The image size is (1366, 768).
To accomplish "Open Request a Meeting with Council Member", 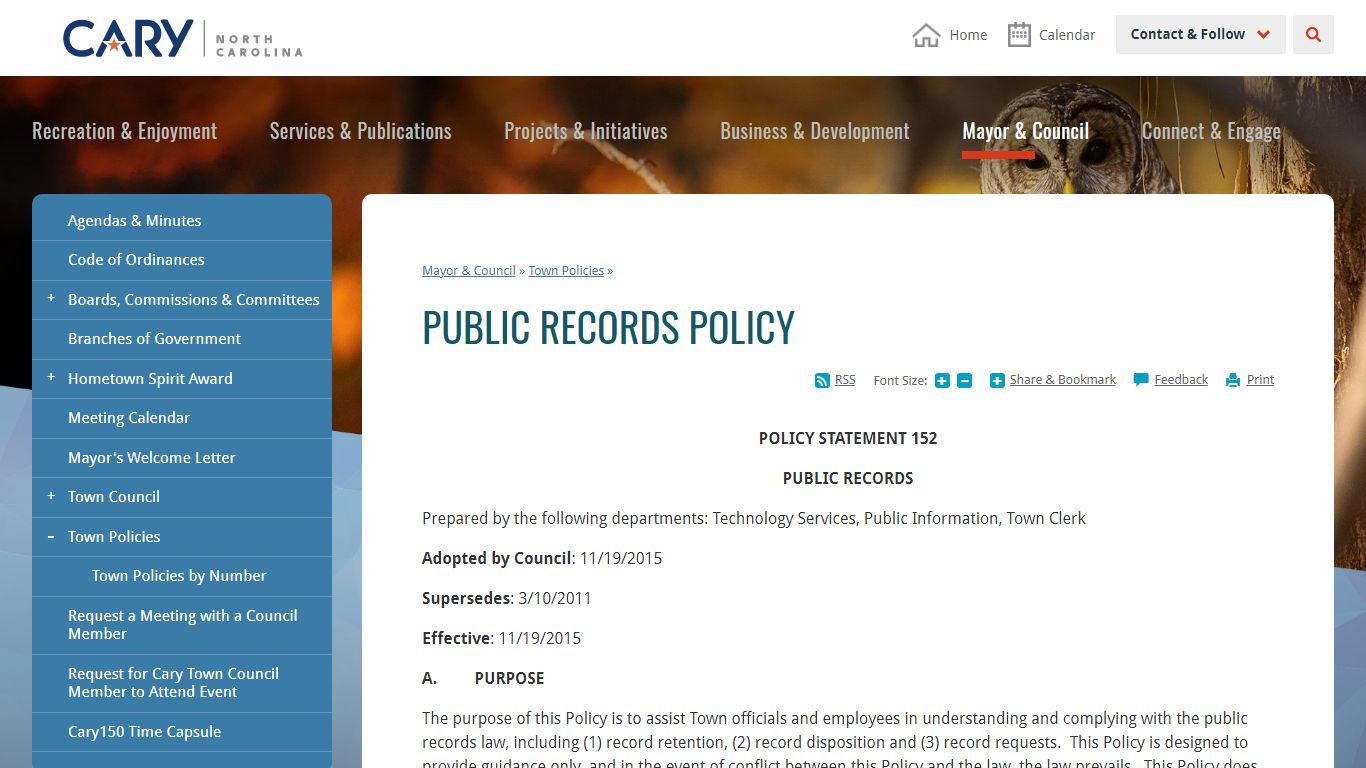I will pos(182,625).
